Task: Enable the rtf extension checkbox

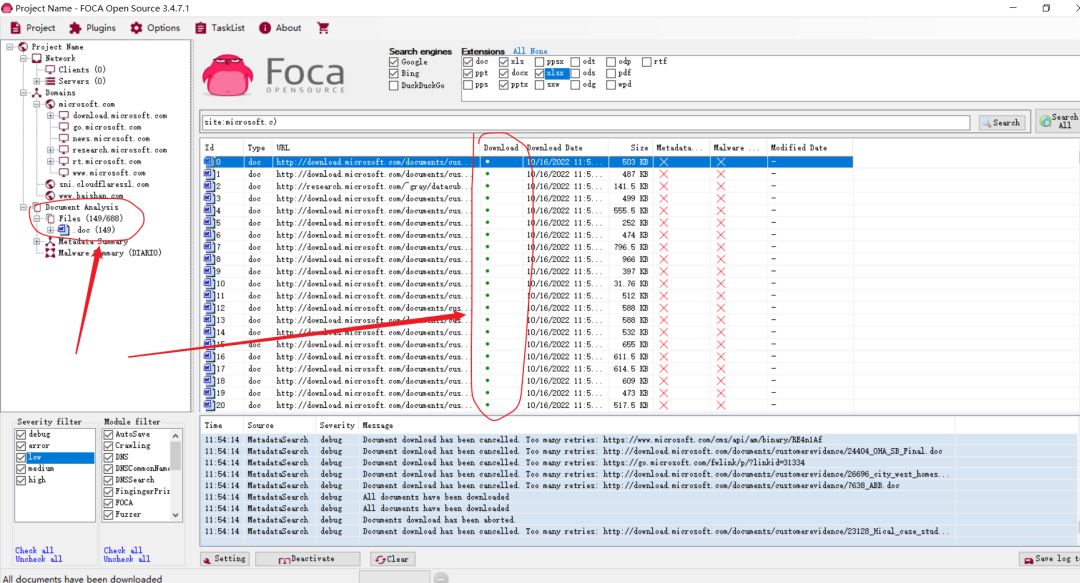Action: coord(647,62)
